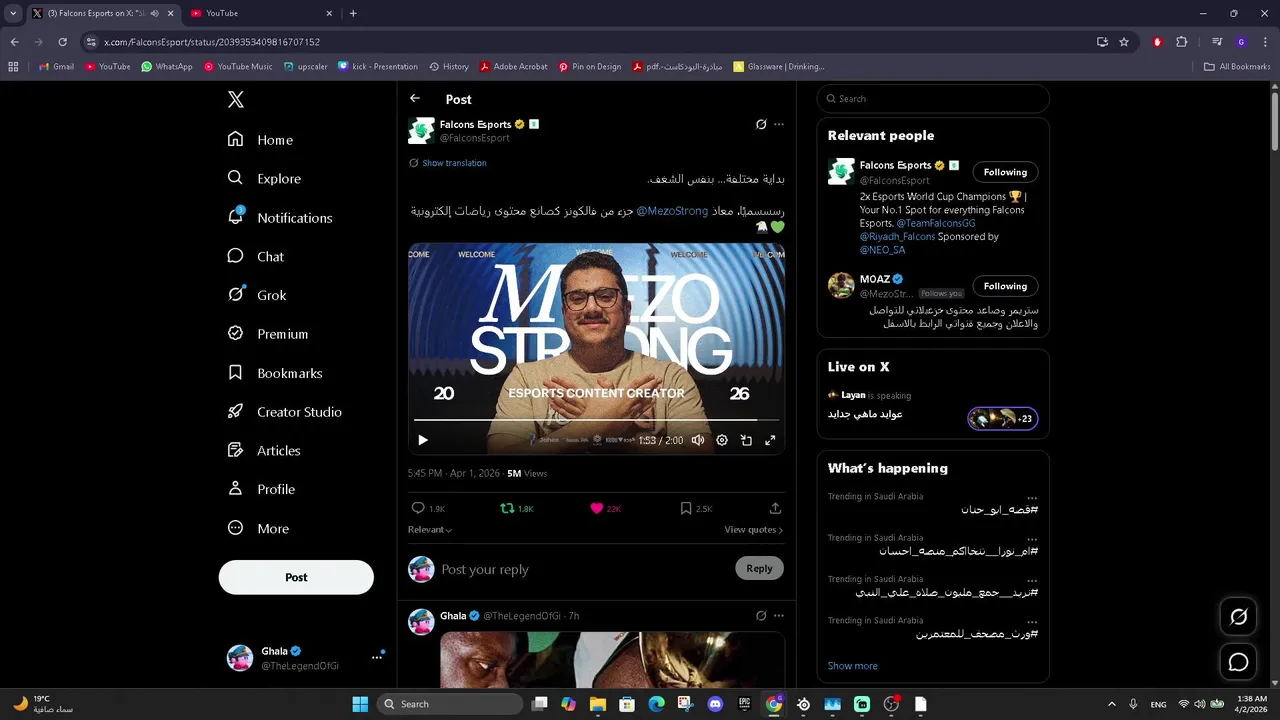Click the gray Reply button
1280x720 pixels.
pyautogui.click(x=759, y=568)
